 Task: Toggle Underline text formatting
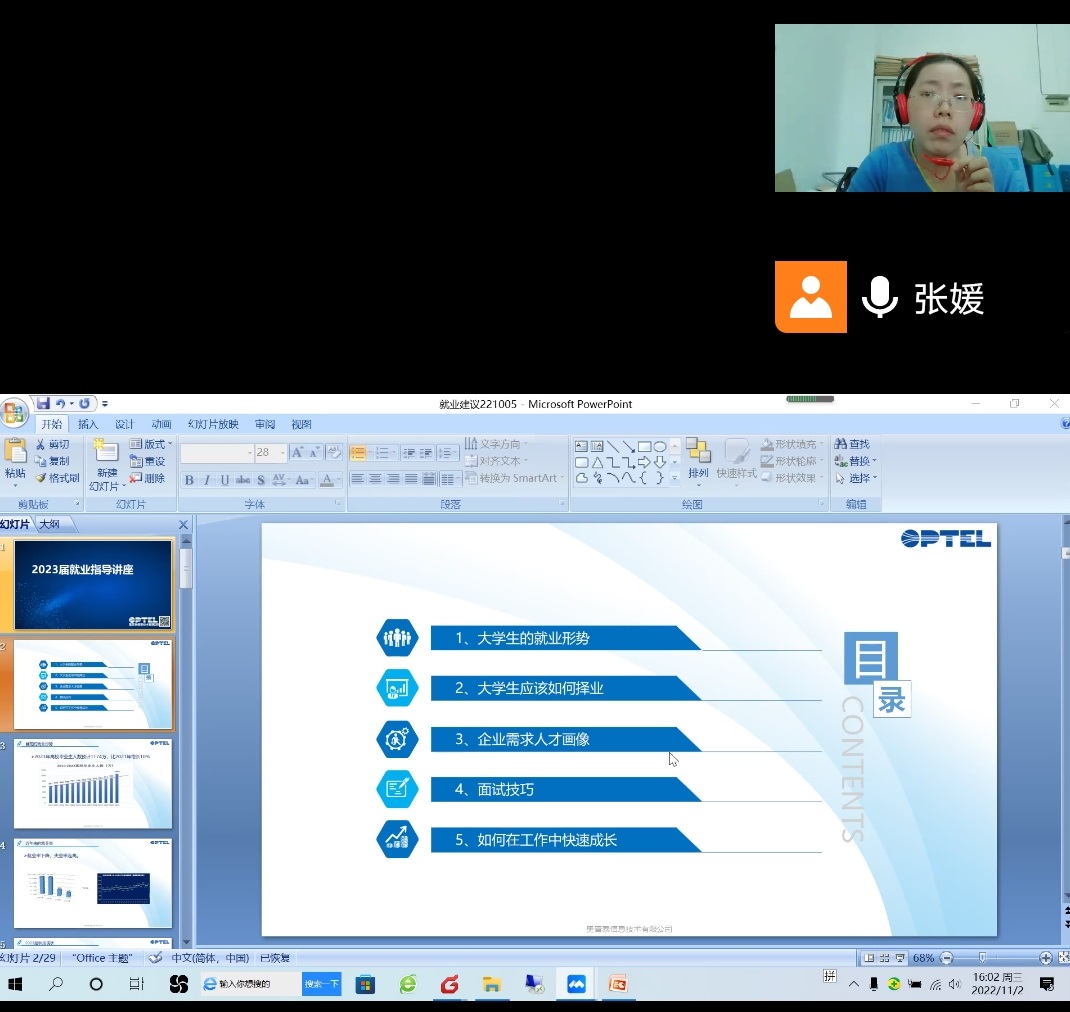225,480
